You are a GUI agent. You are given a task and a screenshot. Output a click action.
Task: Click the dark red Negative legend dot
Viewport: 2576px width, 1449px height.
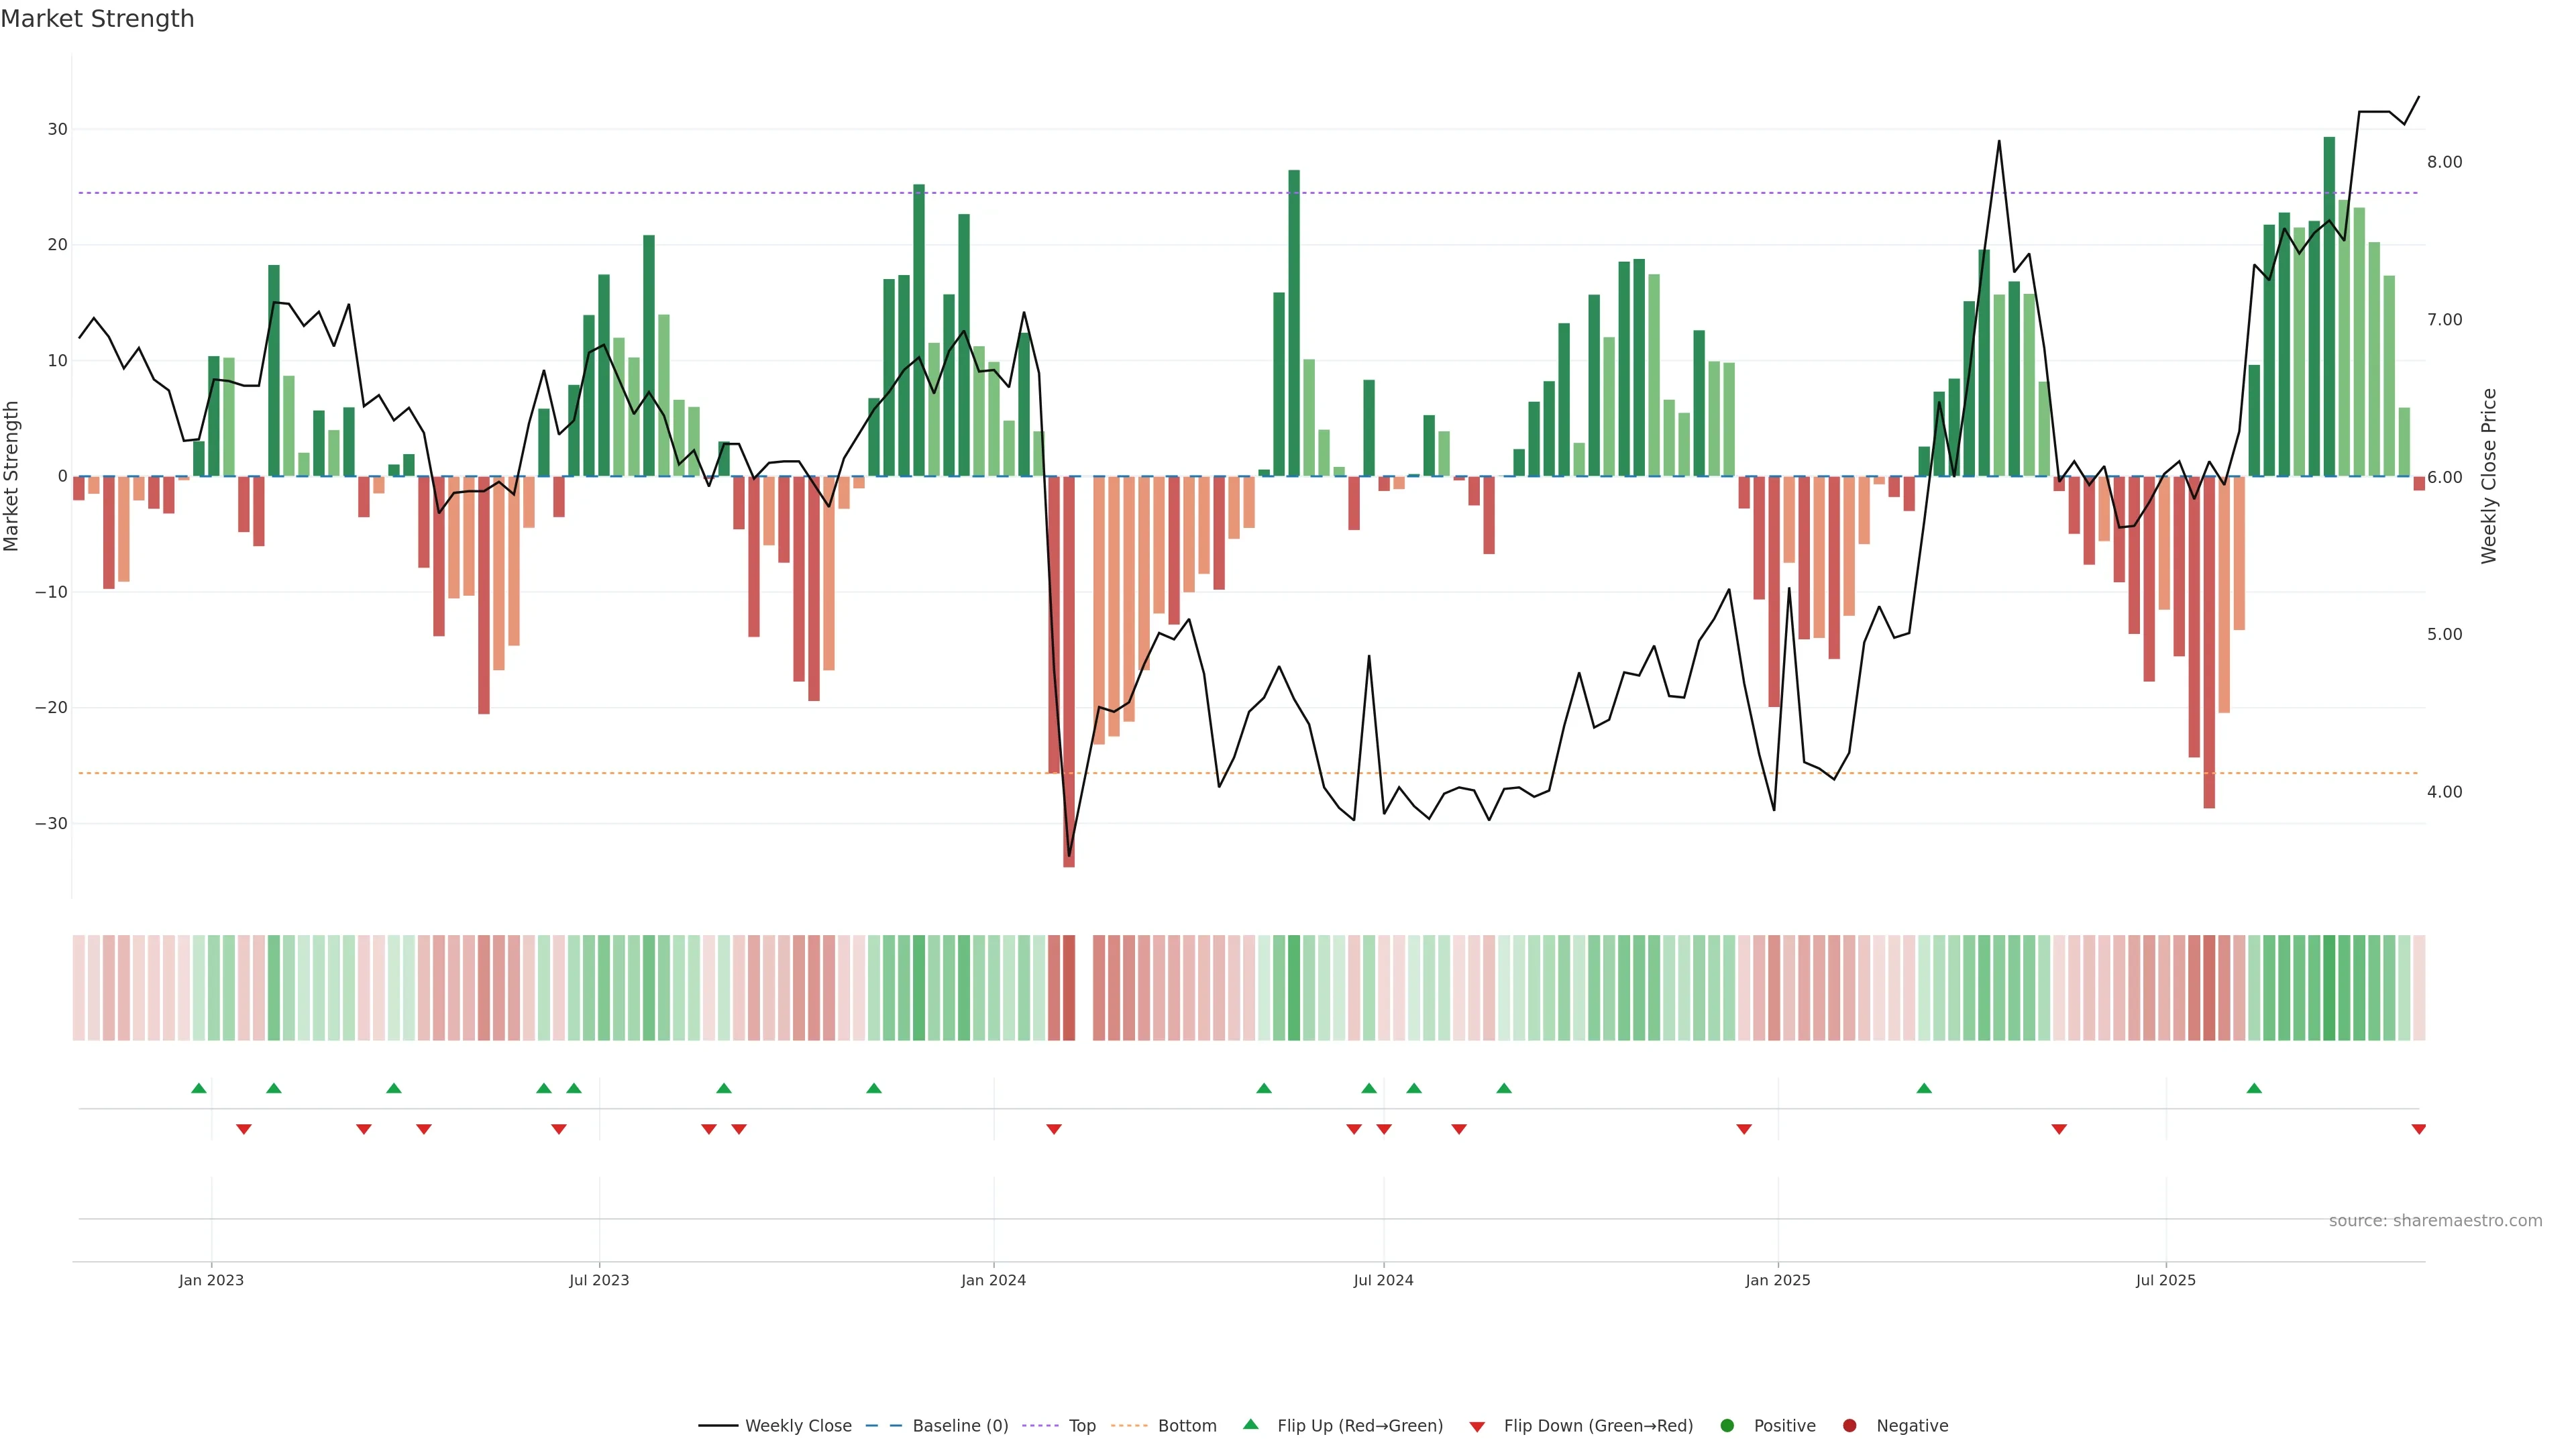1849,1426
